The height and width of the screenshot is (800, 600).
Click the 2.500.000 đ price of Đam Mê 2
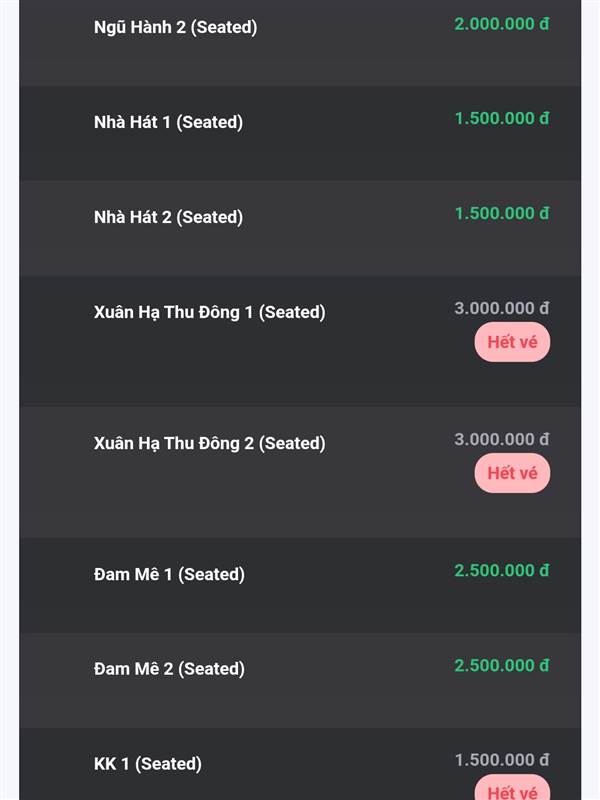point(502,665)
